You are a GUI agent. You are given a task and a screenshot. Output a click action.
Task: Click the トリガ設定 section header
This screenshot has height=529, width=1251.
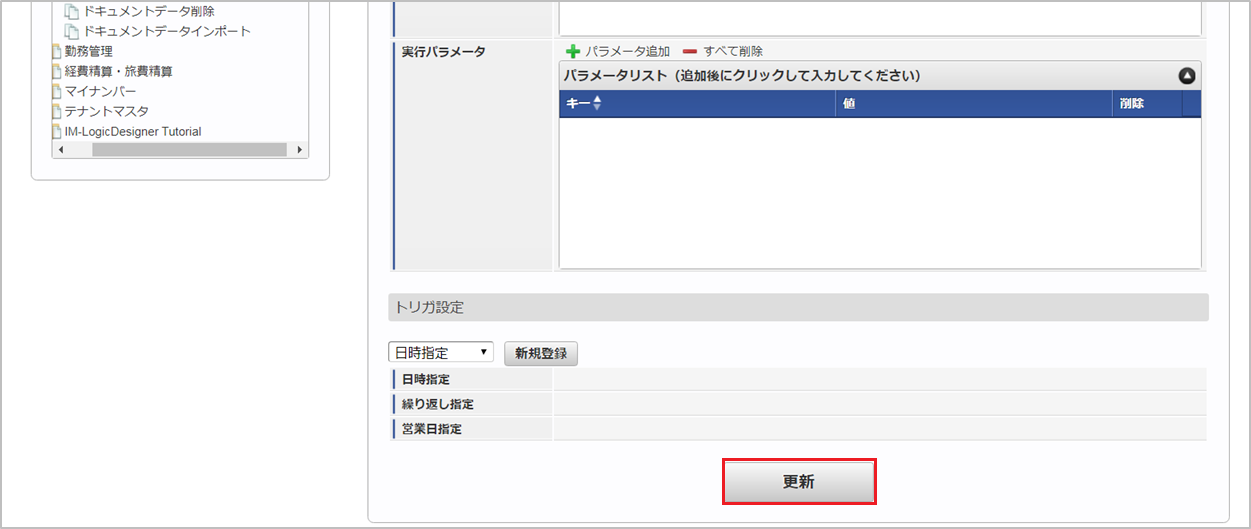[x=799, y=307]
